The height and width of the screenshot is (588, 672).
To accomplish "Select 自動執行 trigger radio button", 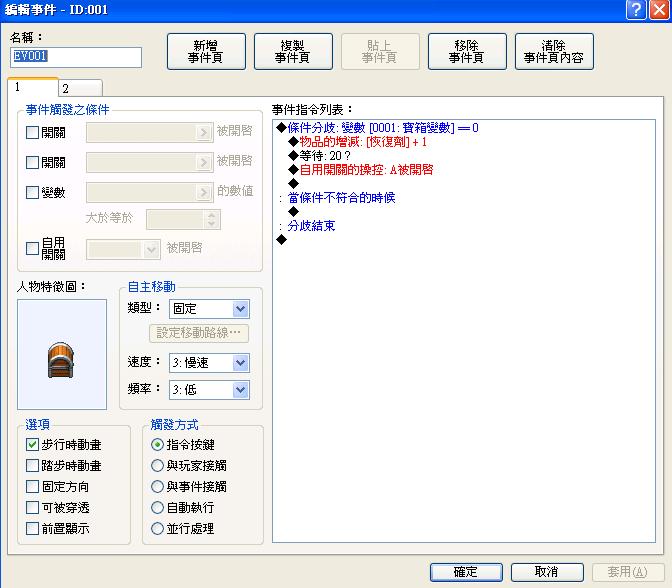I will [157, 508].
